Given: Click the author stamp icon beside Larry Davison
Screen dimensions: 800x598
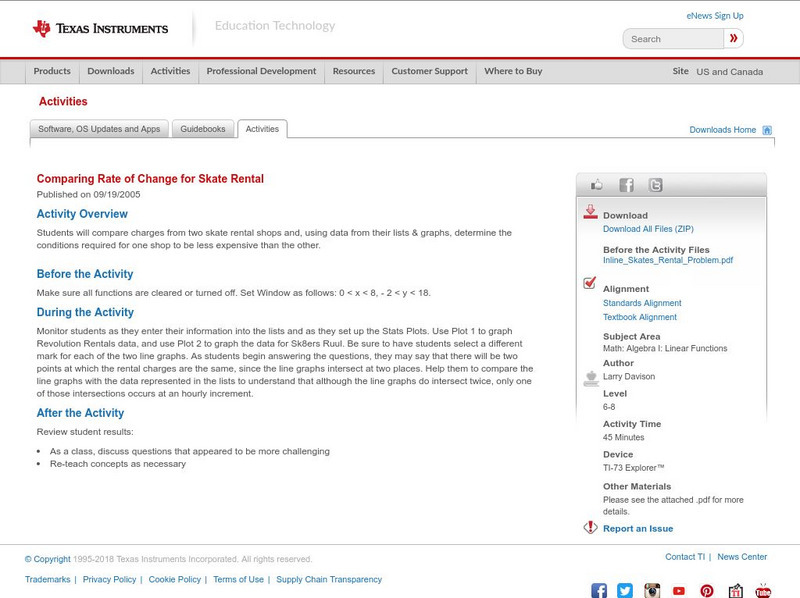Looking at the screenshot, I should pos(591,379).
